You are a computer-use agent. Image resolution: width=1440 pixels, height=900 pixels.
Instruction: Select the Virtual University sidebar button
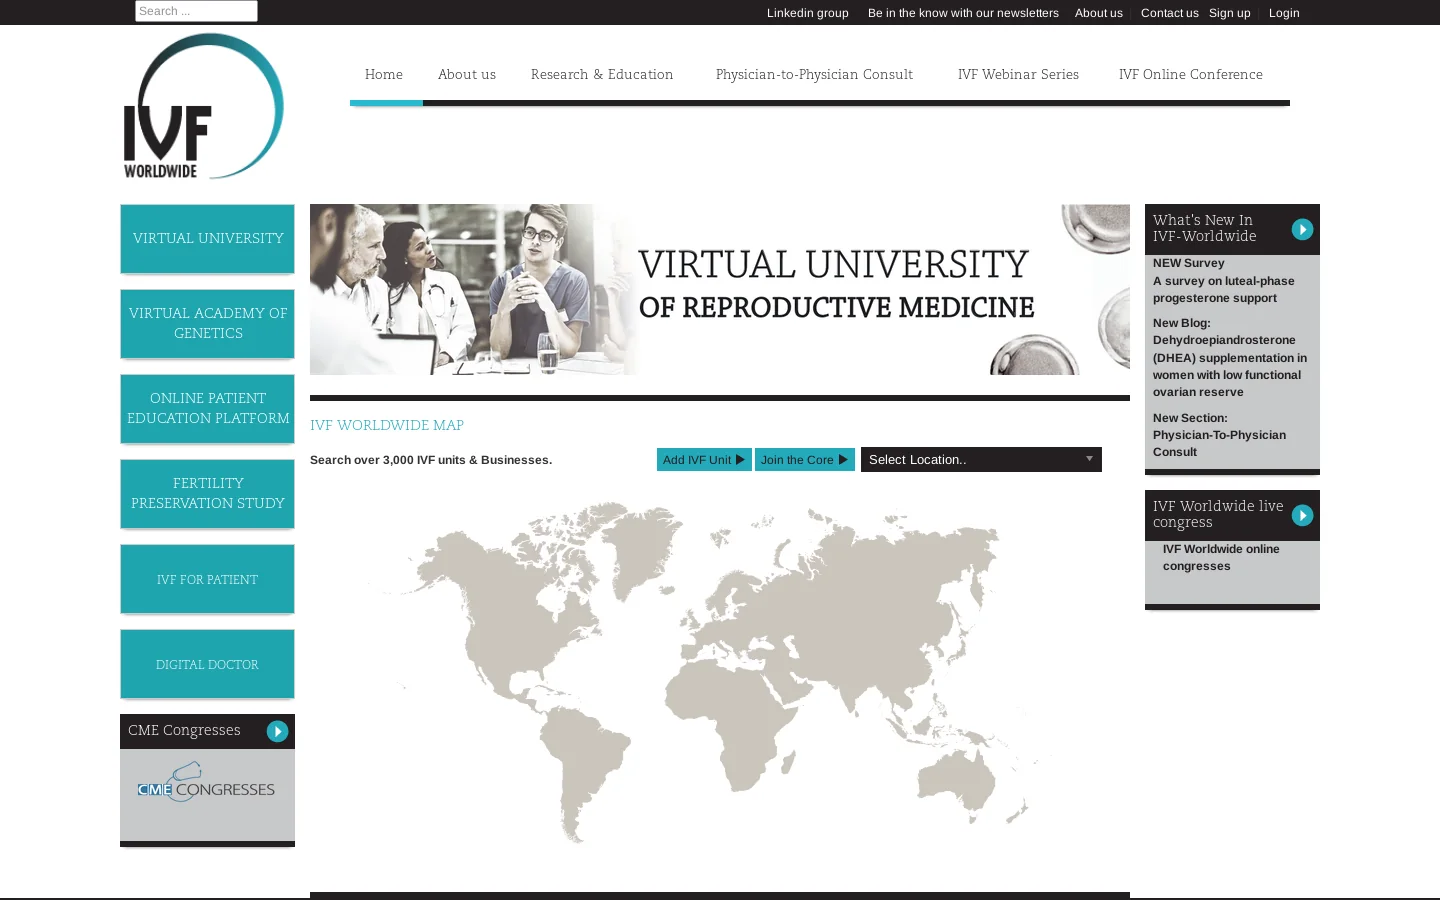pyautogui.click(x=208, y=238)
